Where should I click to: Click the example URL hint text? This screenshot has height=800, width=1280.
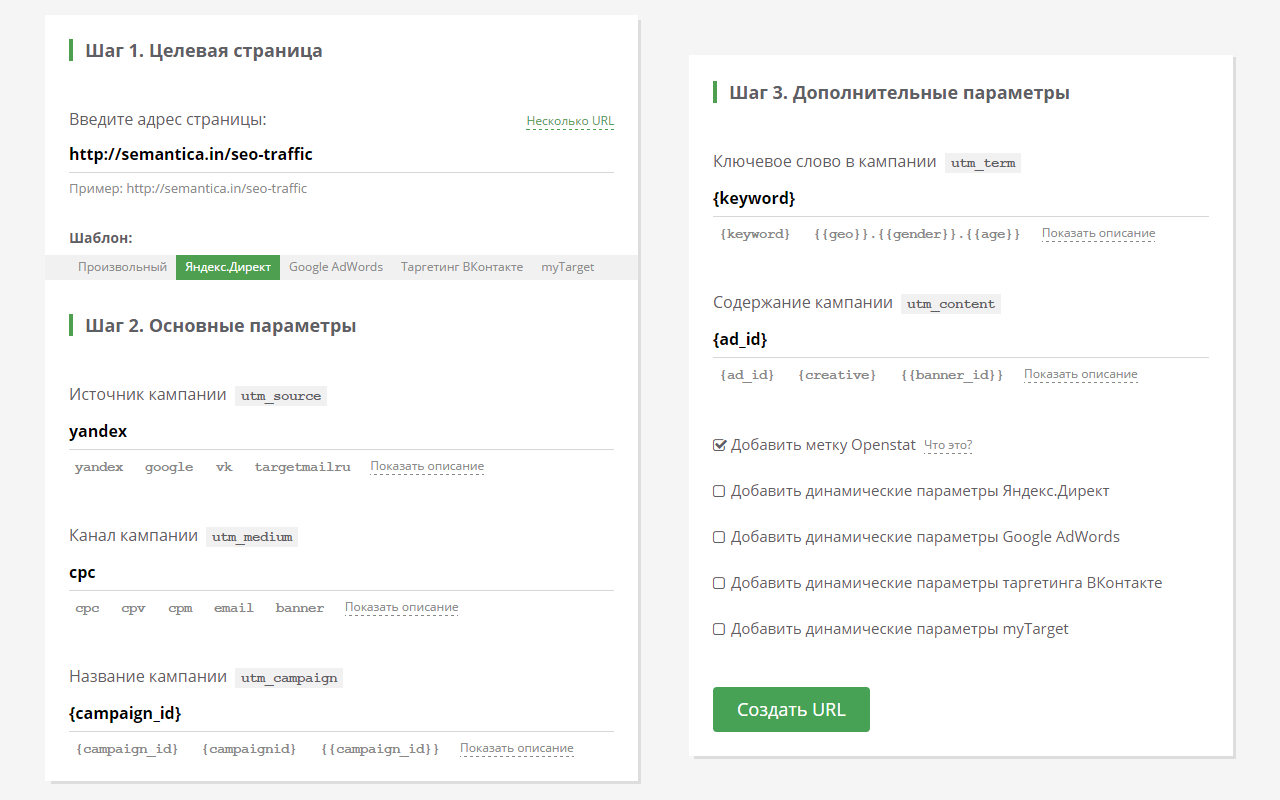pos(188,188)
